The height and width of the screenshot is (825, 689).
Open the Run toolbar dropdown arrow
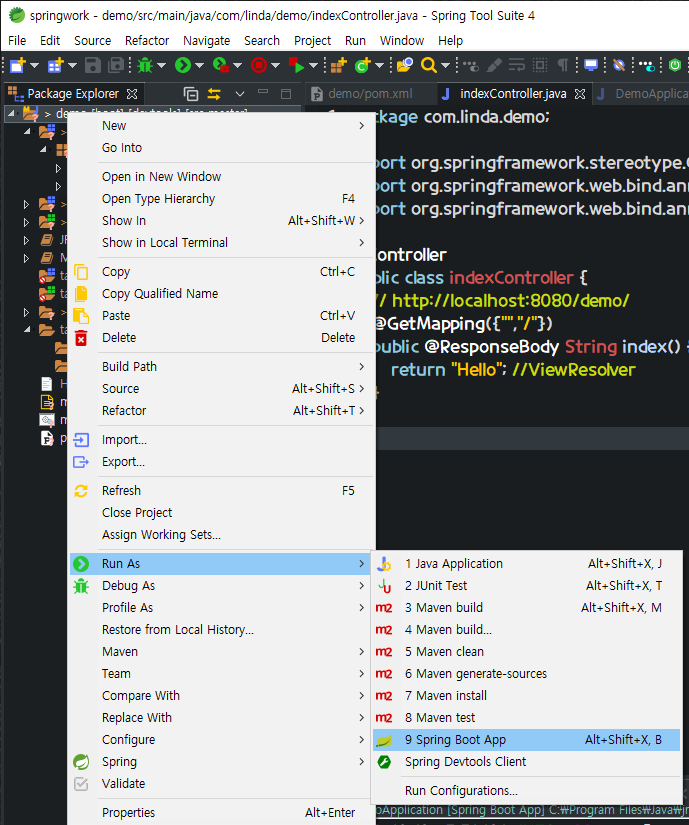199,65
